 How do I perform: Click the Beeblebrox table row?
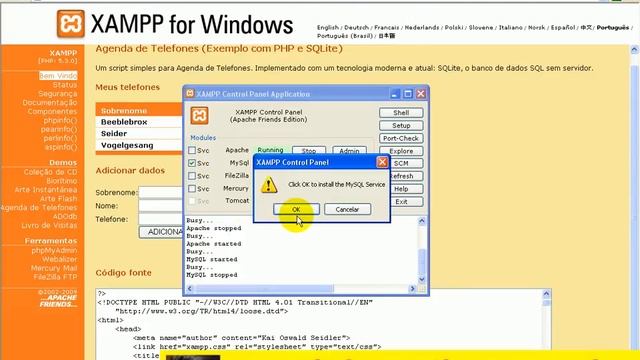[x=139, y=122]
